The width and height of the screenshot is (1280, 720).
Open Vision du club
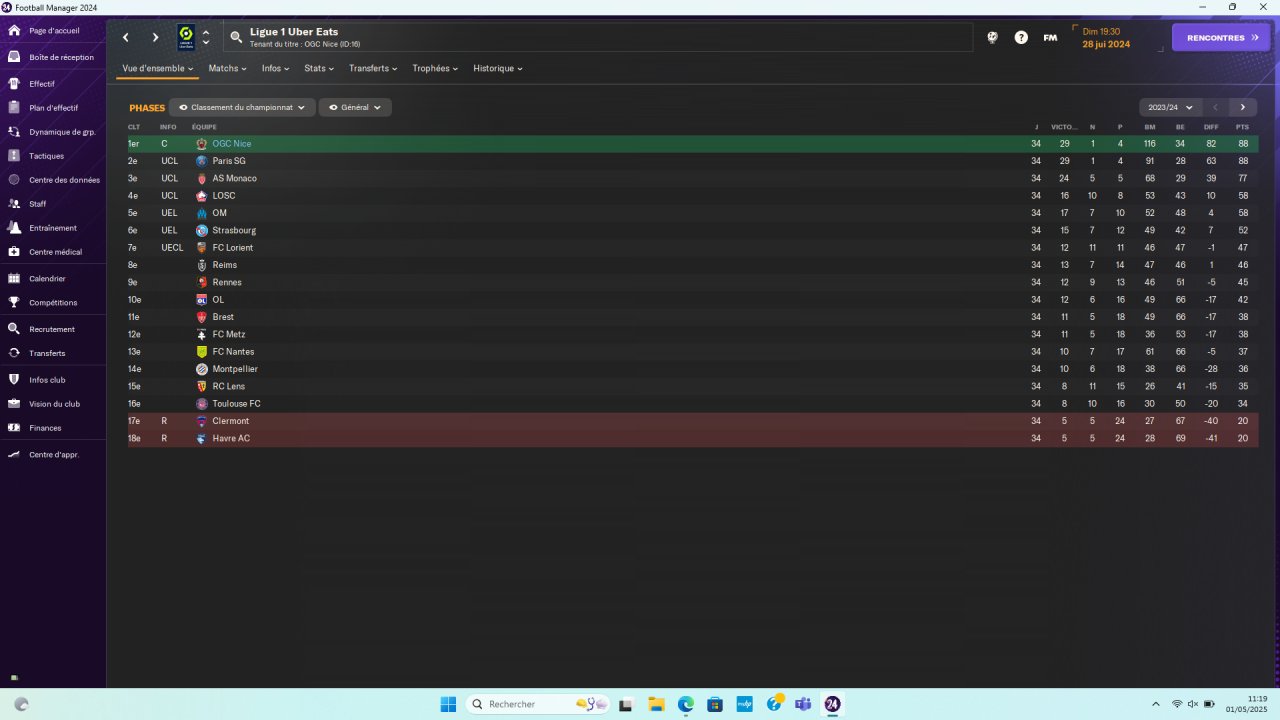(53, 404)
